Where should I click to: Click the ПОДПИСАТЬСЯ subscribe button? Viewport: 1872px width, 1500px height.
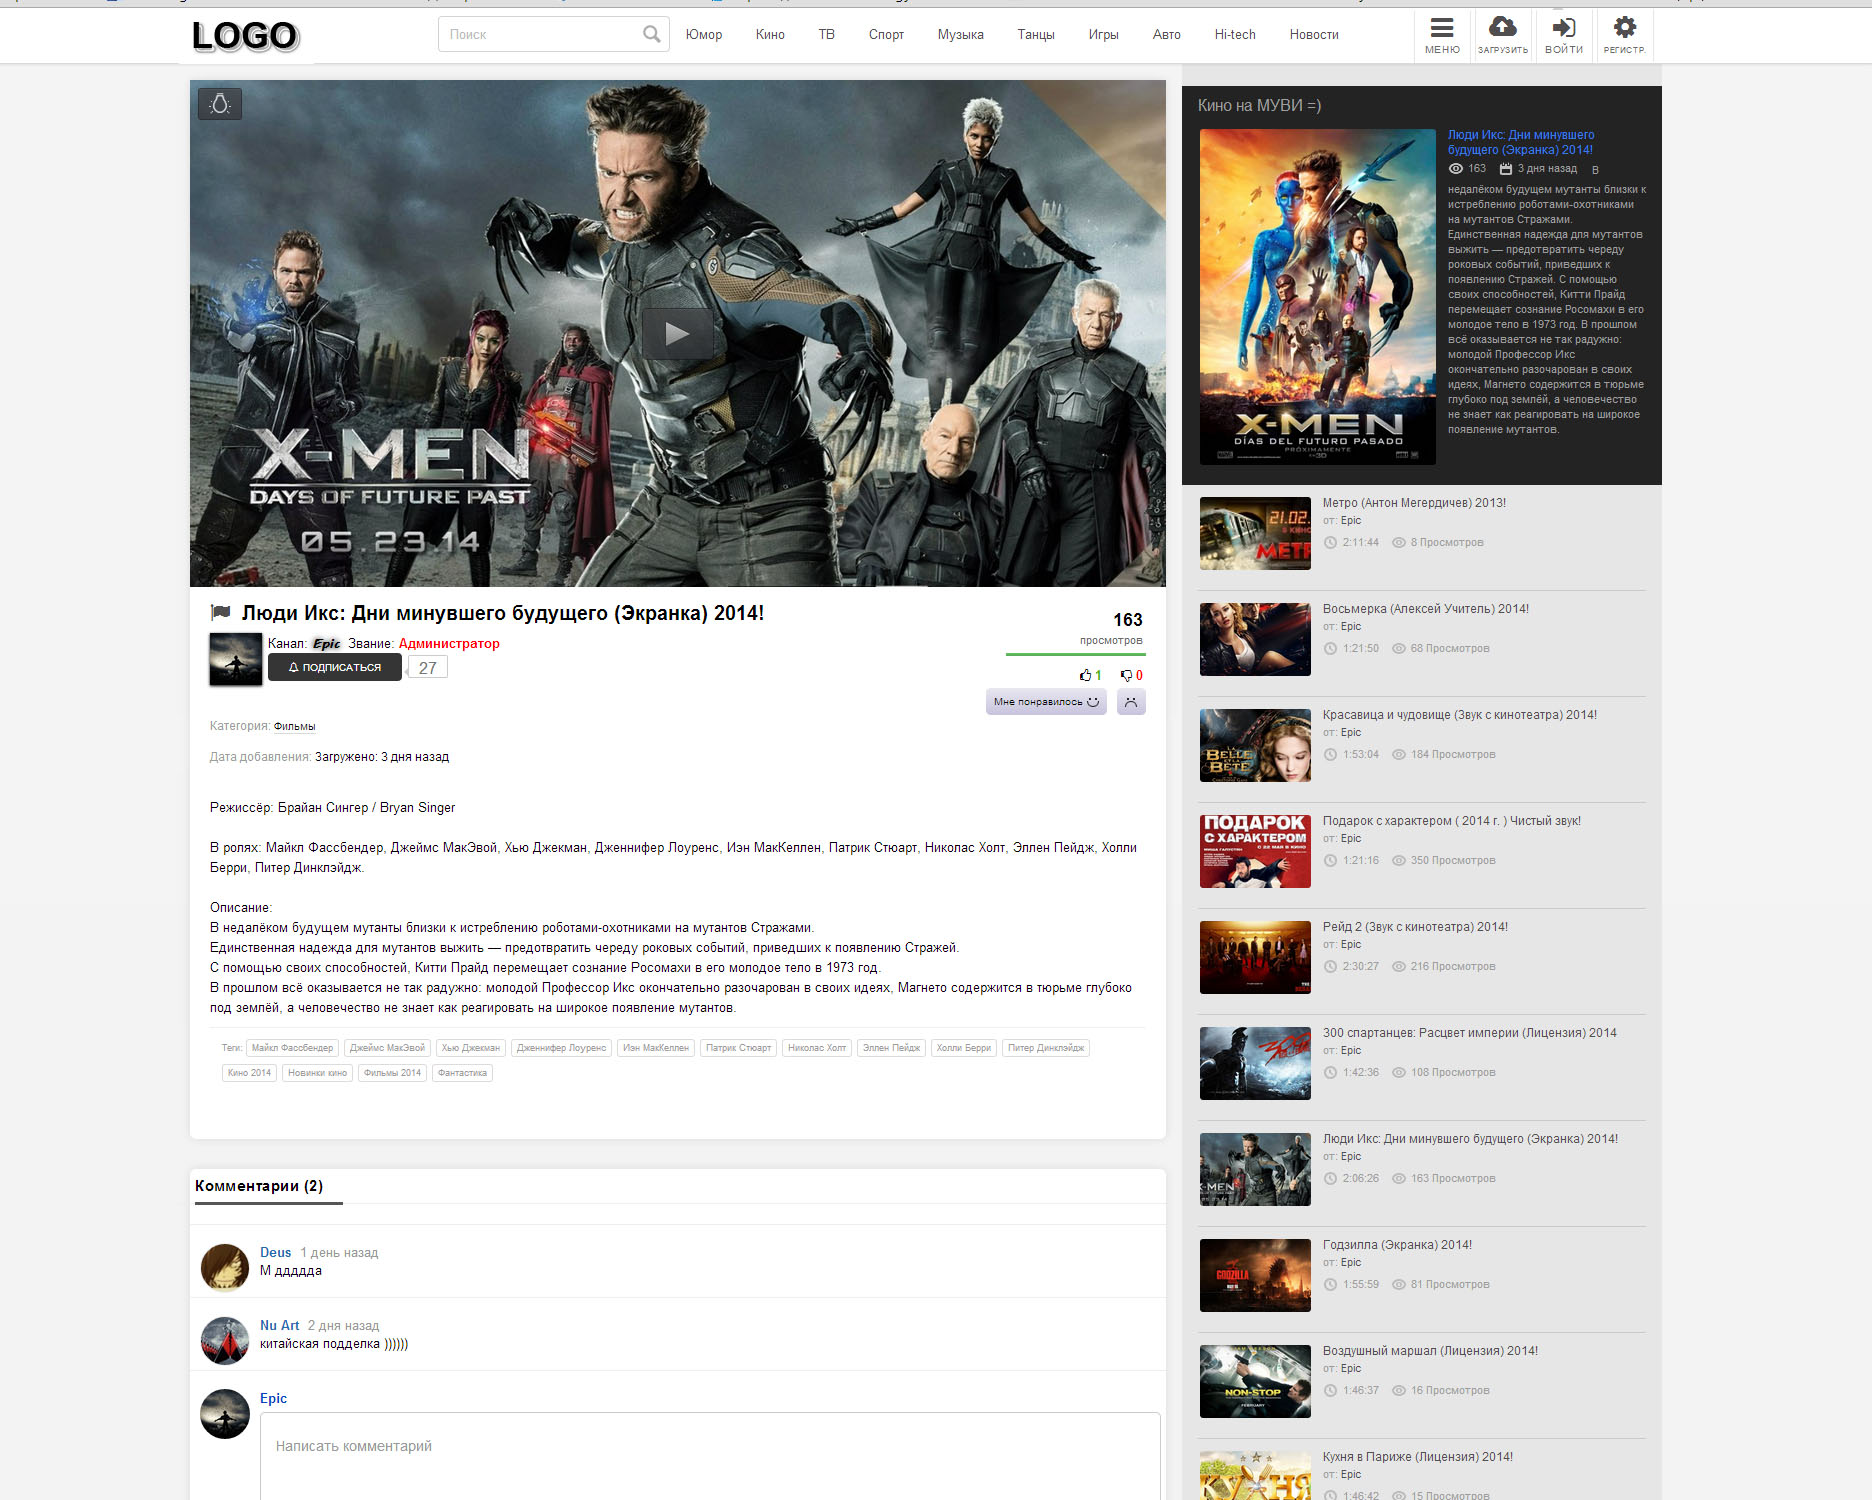(335, 667)
